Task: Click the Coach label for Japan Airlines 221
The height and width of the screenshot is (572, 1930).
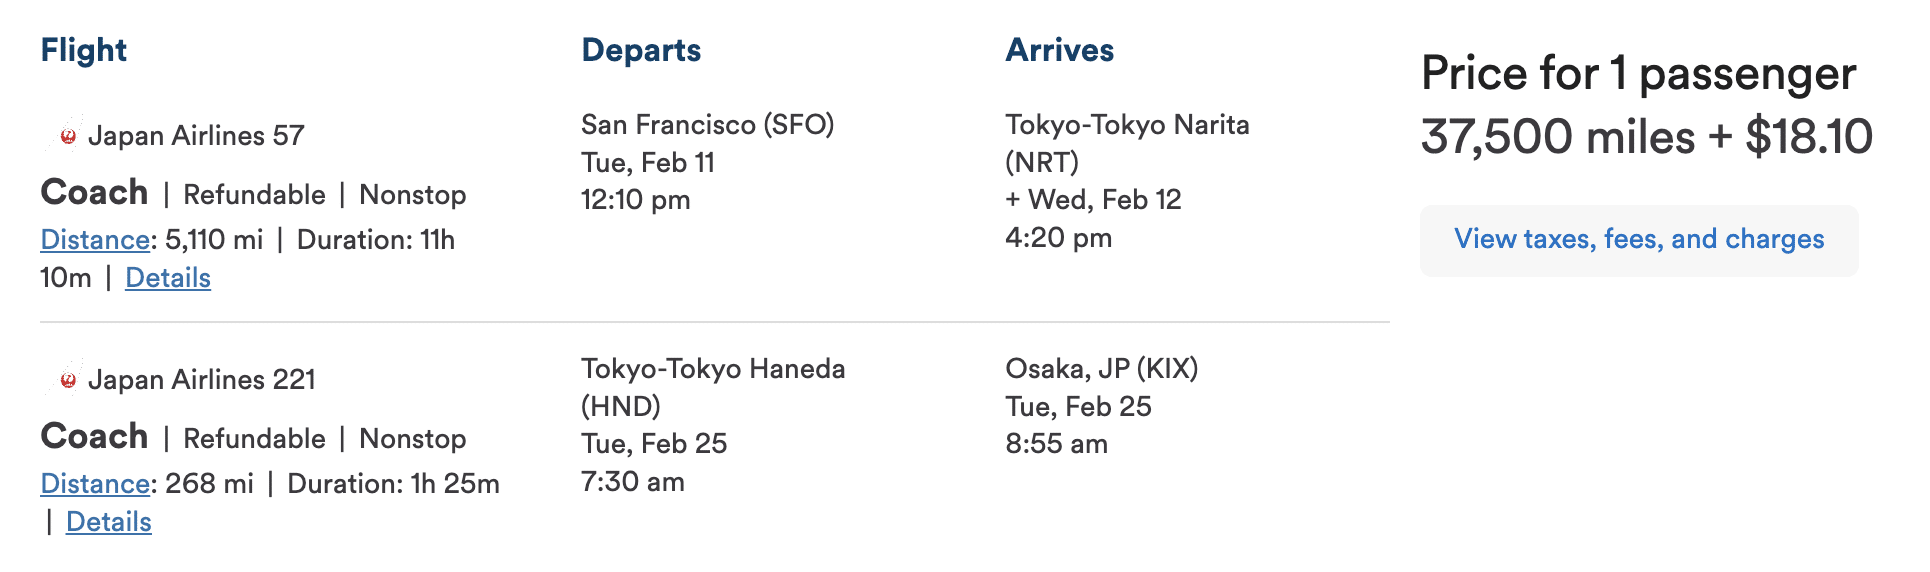Action: 94,436
